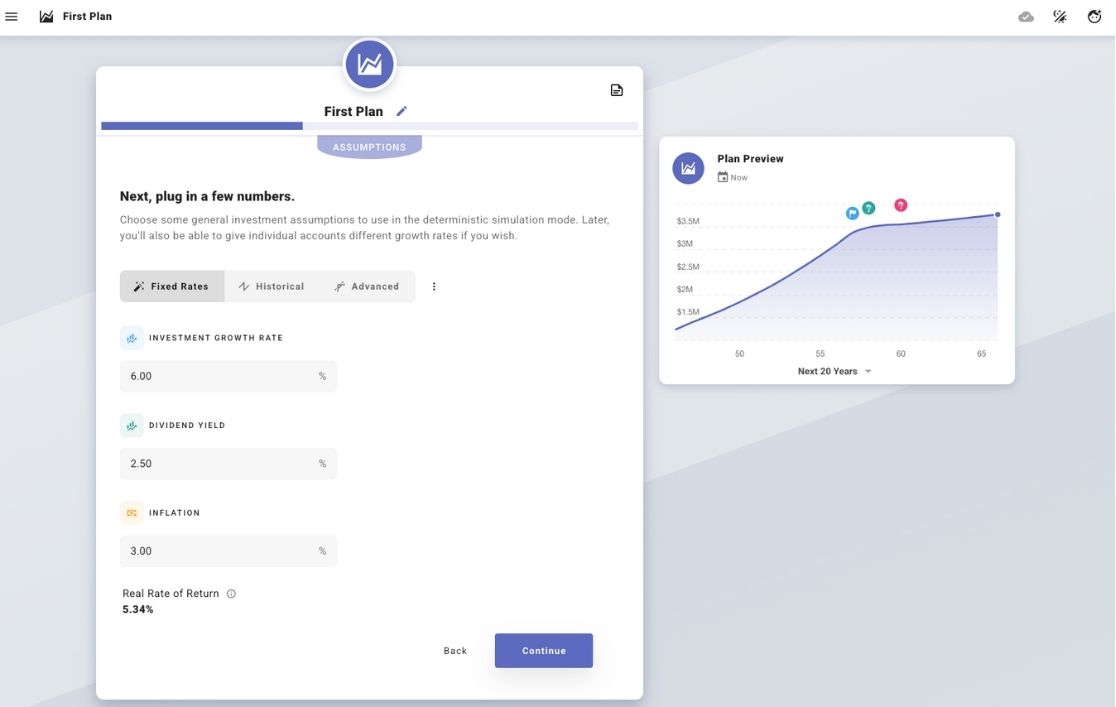Click the Investment Growth Rate input field

pyautogui.click(x=218, y=377)
